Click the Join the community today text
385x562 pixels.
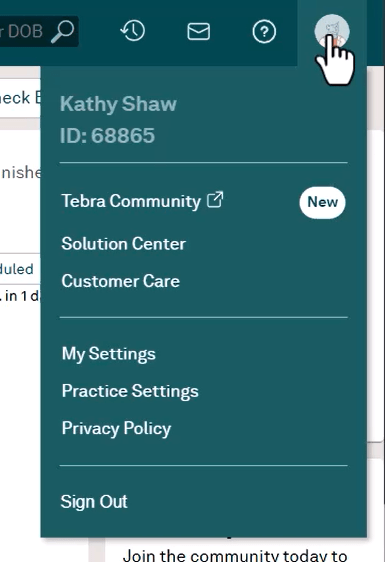tap(235, 555)
